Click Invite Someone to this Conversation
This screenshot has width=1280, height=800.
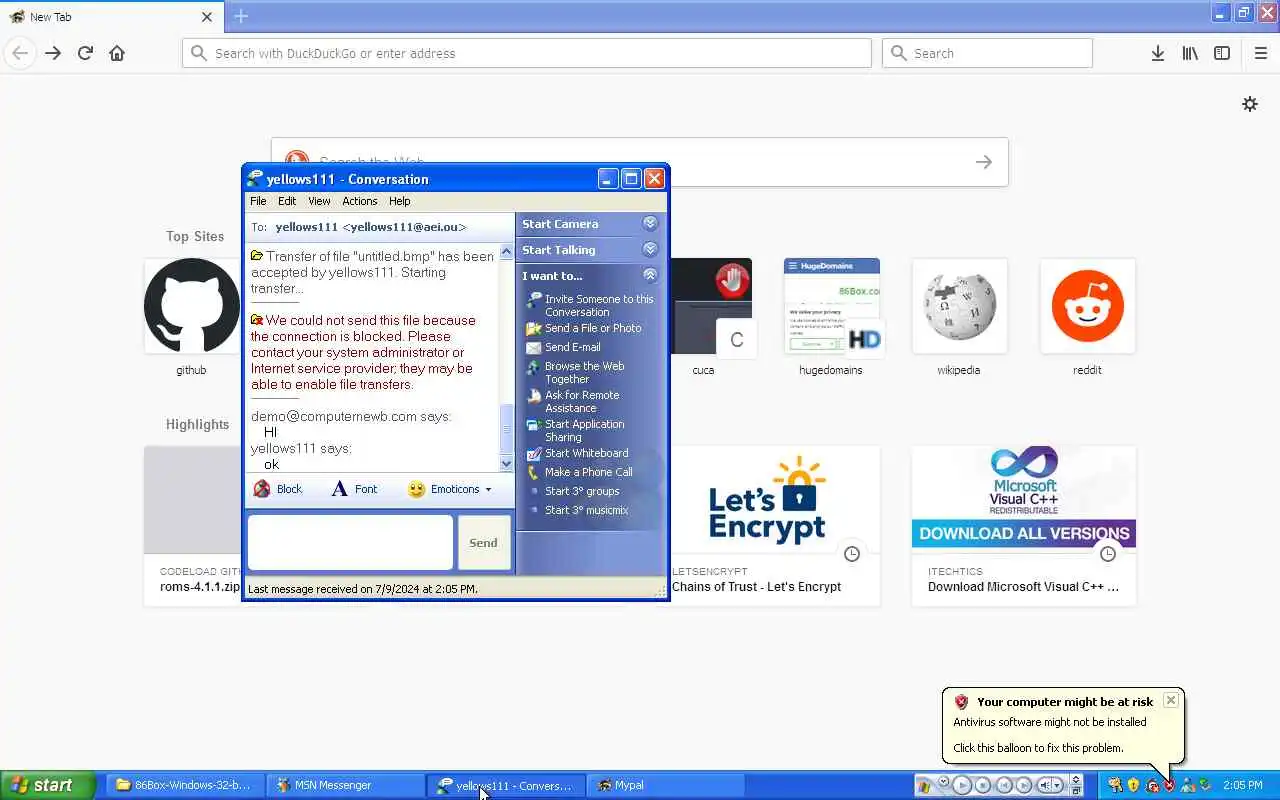tap(590, 305)
